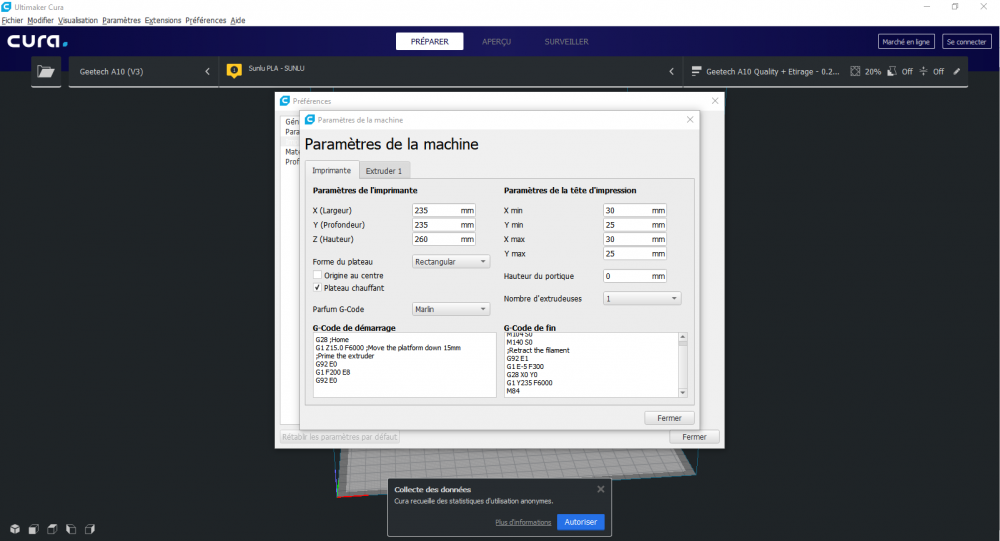
Task: Switch to PRÉPARER stage
Action: tap(429, 41)
